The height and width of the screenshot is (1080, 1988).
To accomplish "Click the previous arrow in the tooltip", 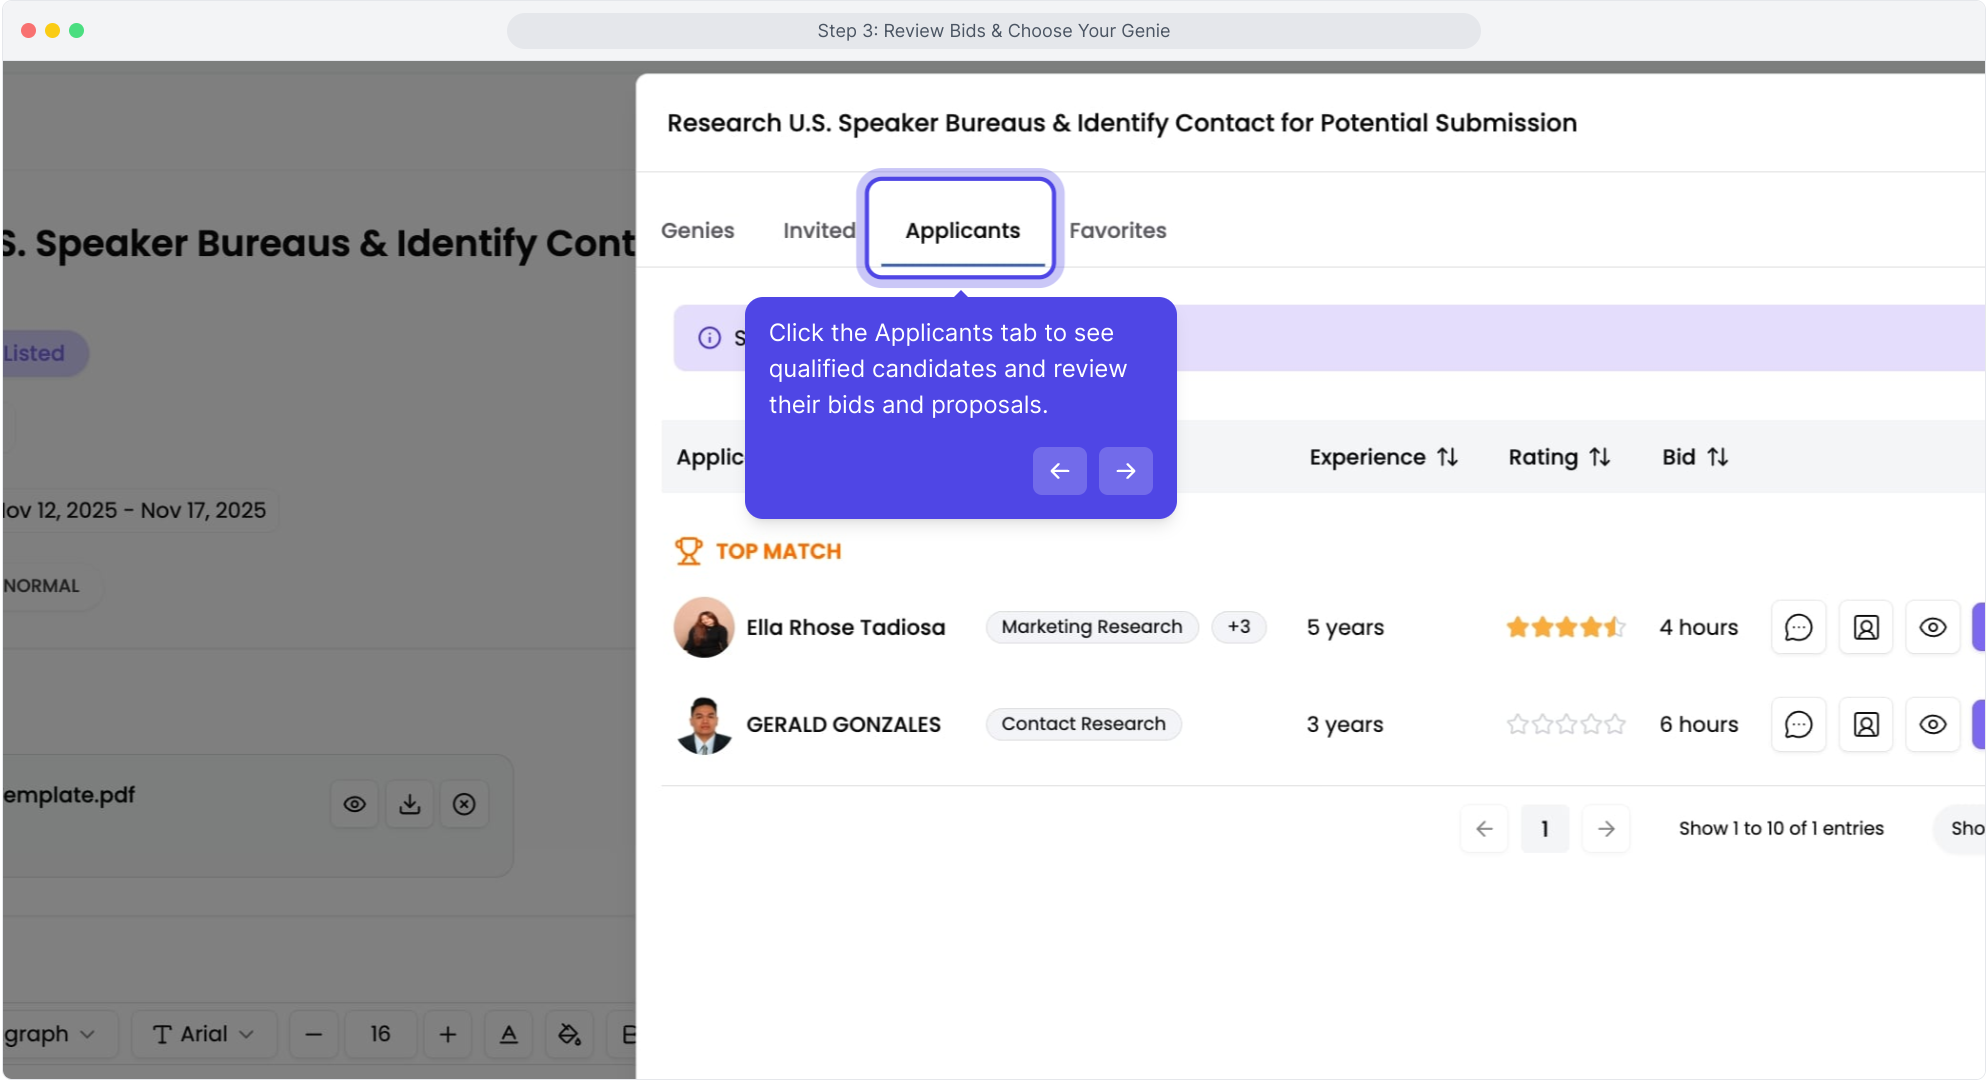I will (1059, 471).
